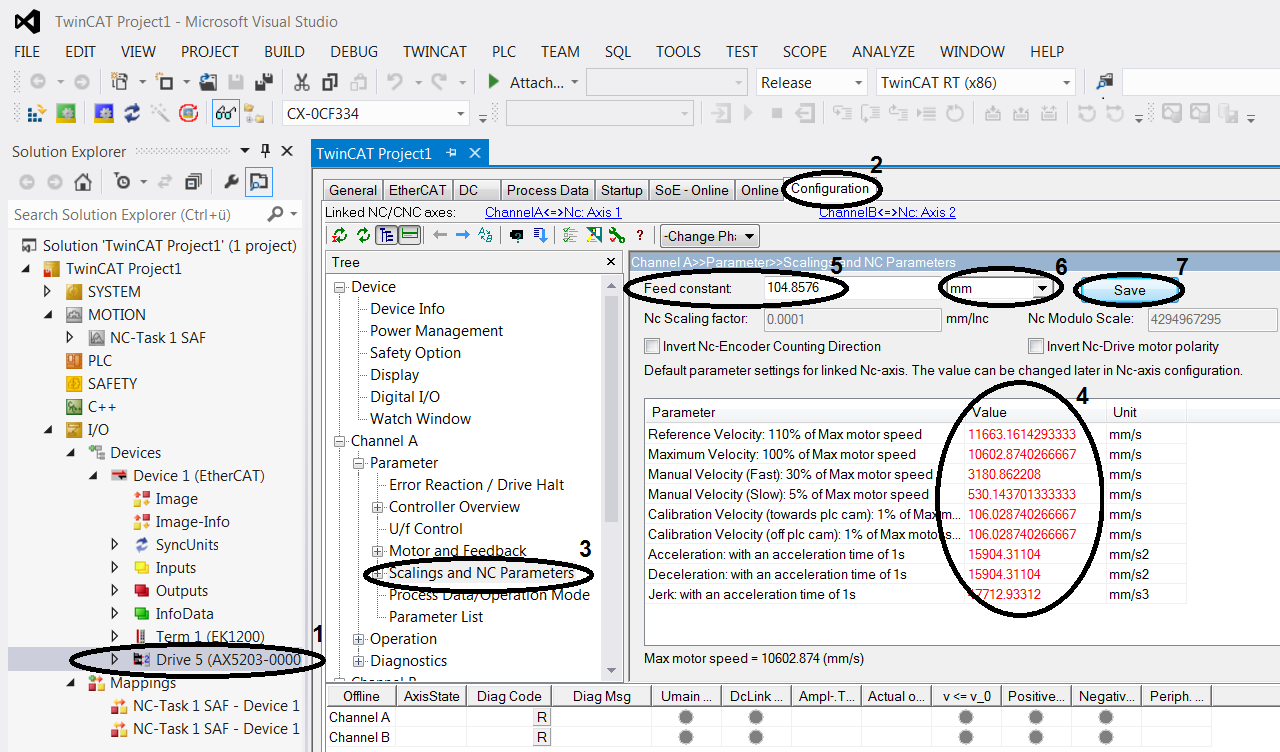Viewport: 1280px width, 752px height.
Task: Open the Release configuration dropdown
Action: [858, 83]
